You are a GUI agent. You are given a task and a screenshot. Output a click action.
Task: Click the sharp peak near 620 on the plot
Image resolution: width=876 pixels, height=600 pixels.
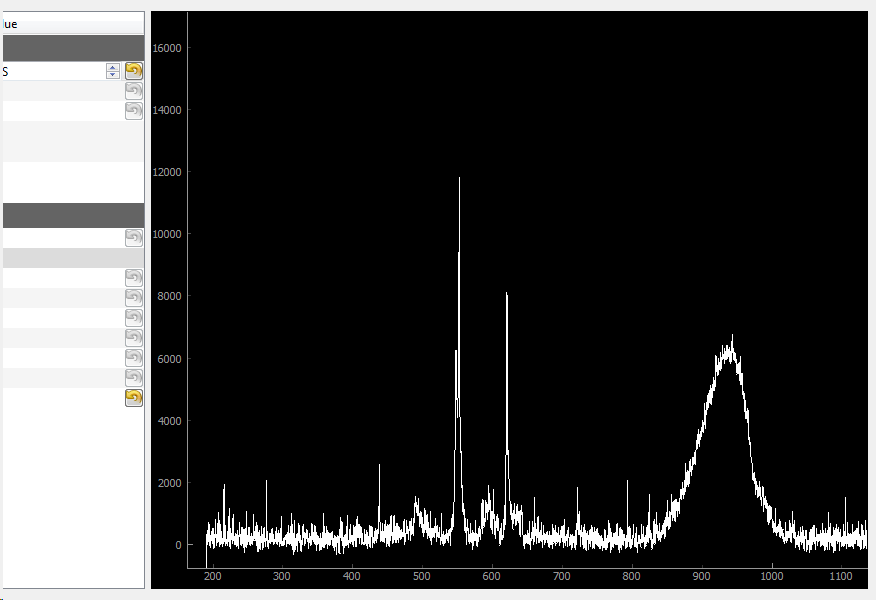507,295
